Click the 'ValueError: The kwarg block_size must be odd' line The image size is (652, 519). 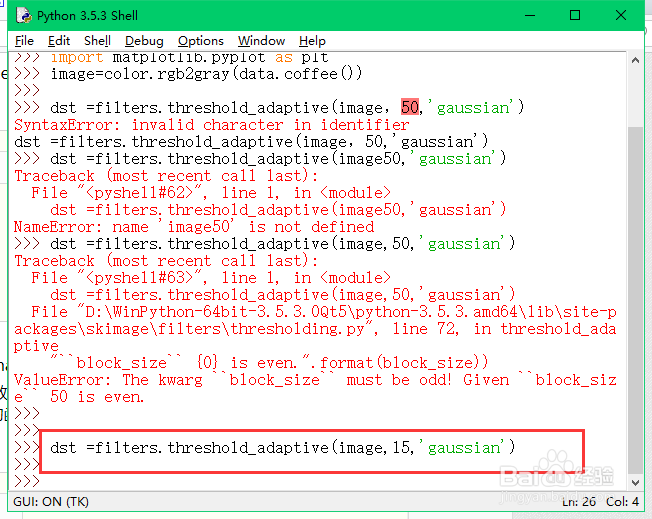(315, 388)
